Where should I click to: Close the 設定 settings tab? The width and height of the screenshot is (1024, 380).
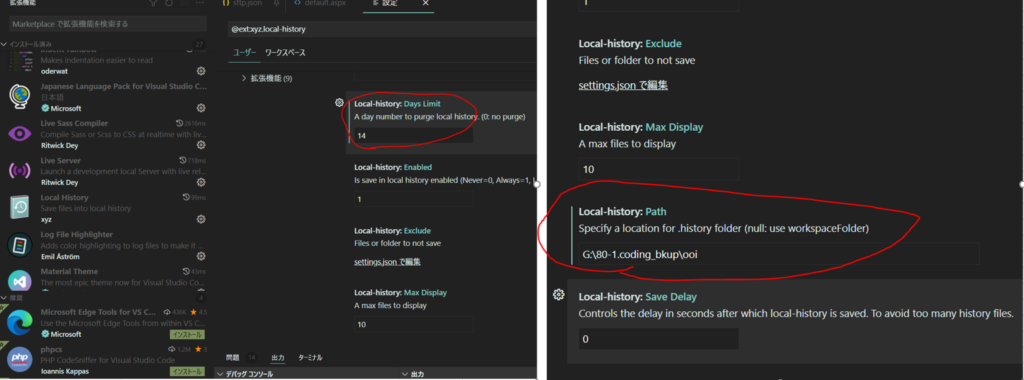pos(426,3)
